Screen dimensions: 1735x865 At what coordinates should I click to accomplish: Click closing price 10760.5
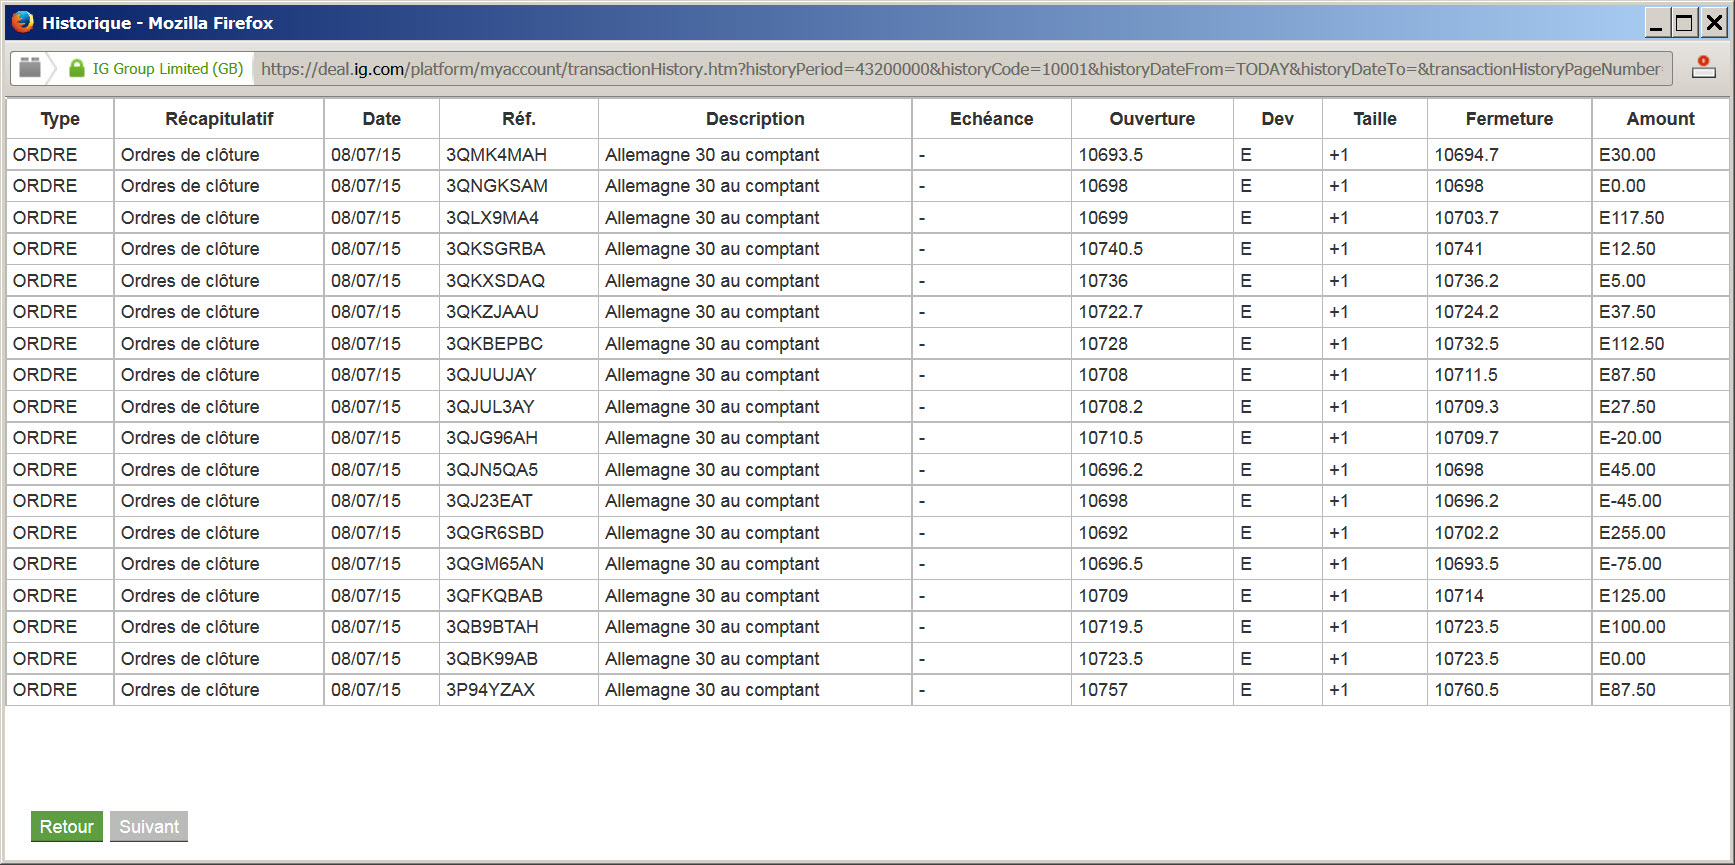pos(1467,690)
